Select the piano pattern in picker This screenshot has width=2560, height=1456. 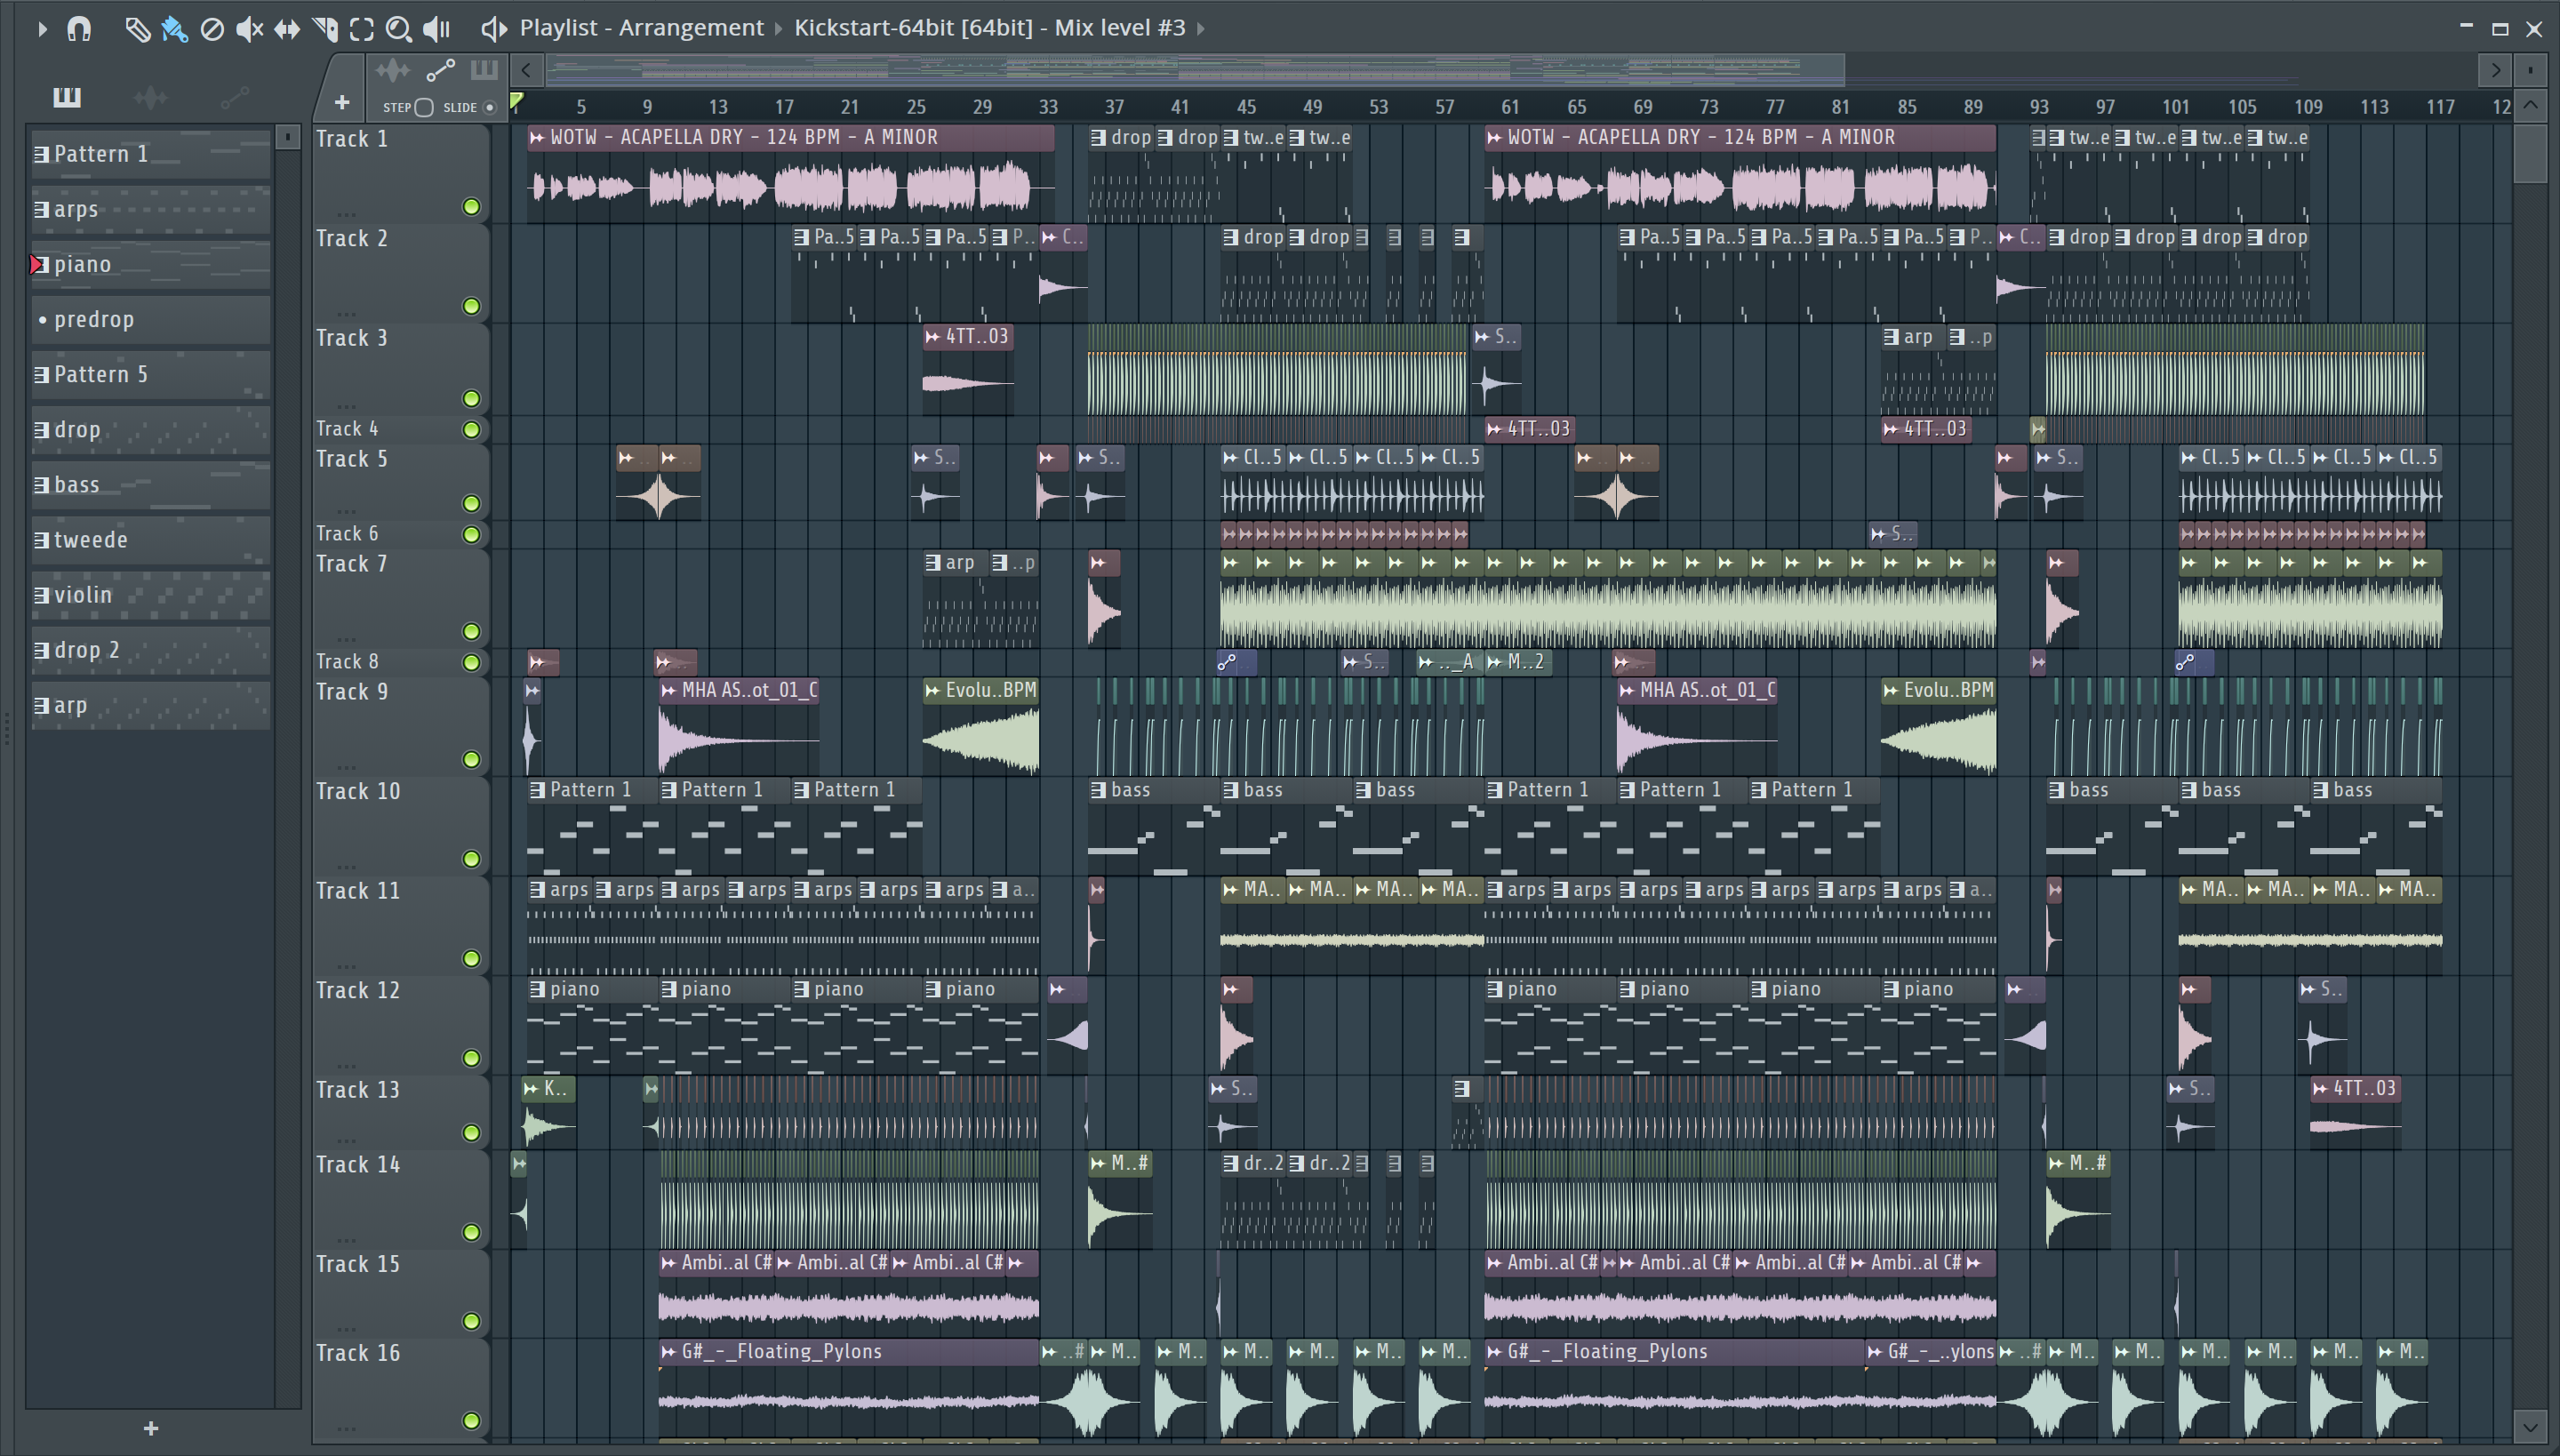click(151, 264)
